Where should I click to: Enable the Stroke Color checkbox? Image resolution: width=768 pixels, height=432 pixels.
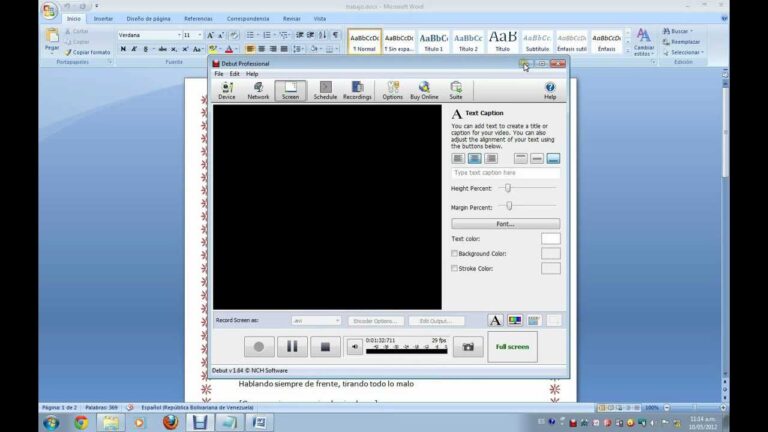click(x=455, y=269)
